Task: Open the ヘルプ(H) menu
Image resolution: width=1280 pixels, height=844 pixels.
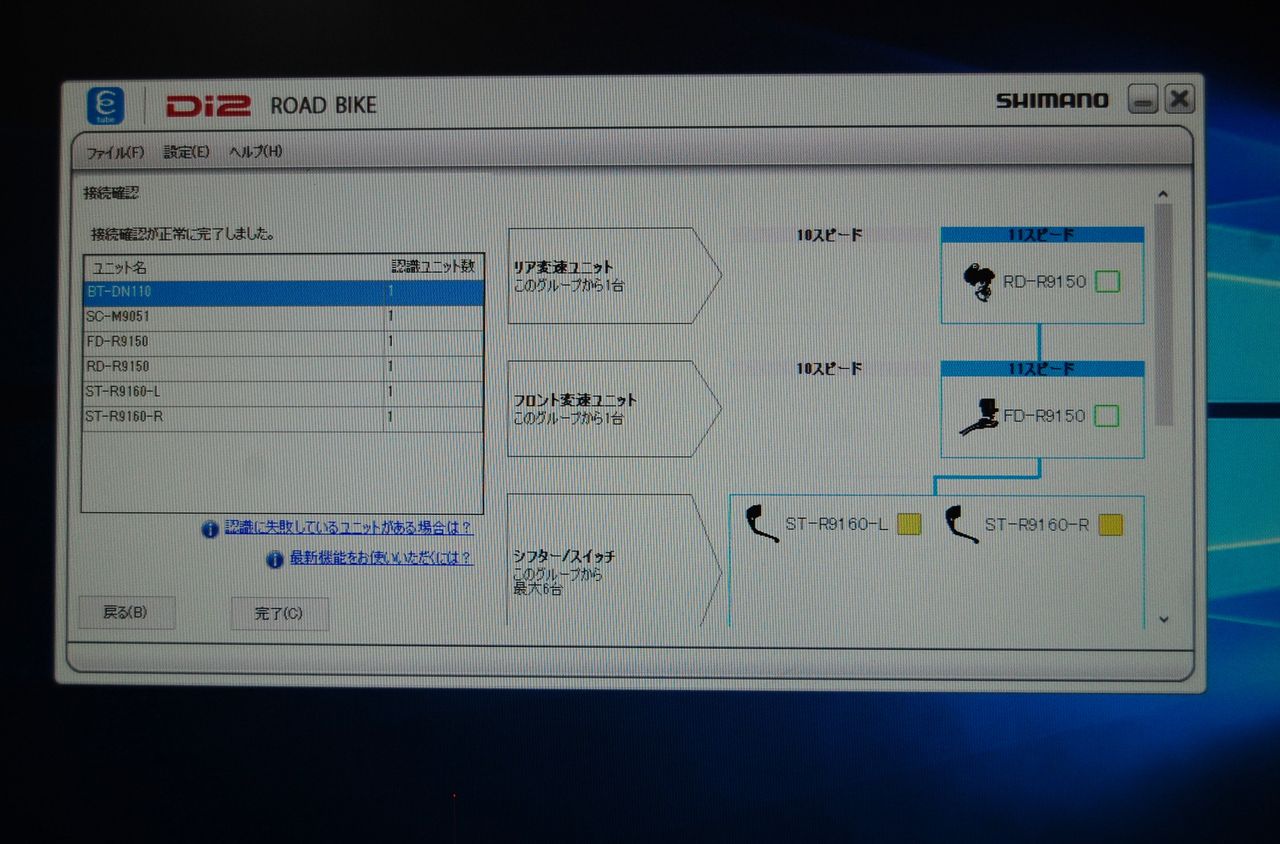Action: coord(256,151)
